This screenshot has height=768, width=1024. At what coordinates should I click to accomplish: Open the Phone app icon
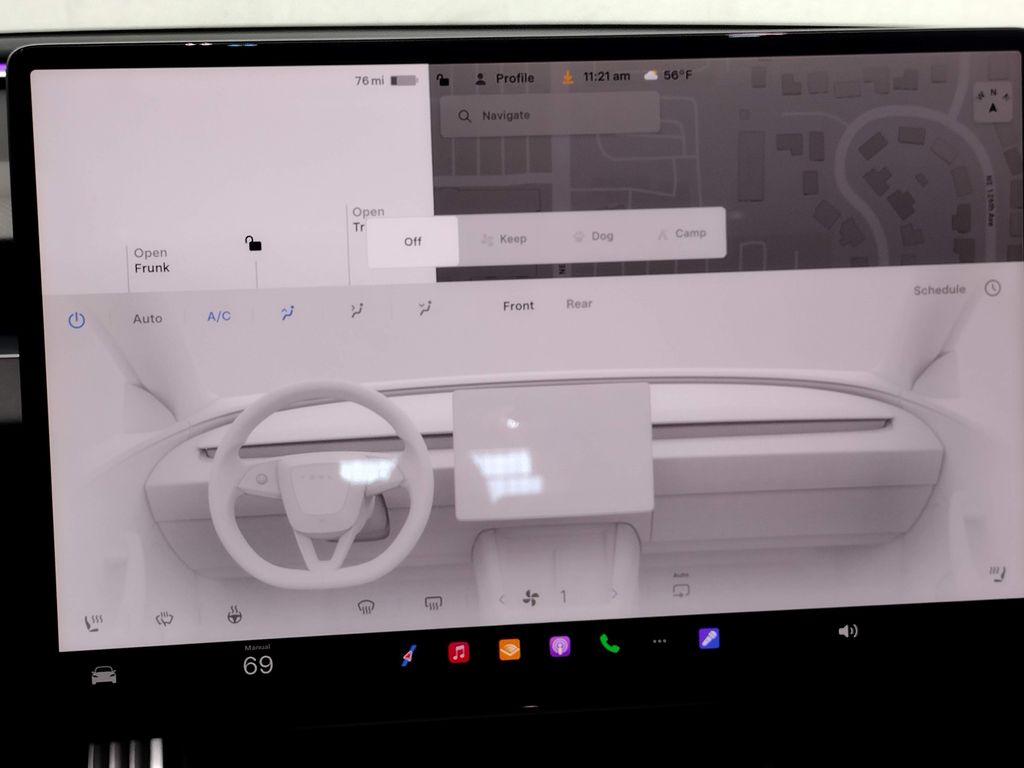point(608,647)
